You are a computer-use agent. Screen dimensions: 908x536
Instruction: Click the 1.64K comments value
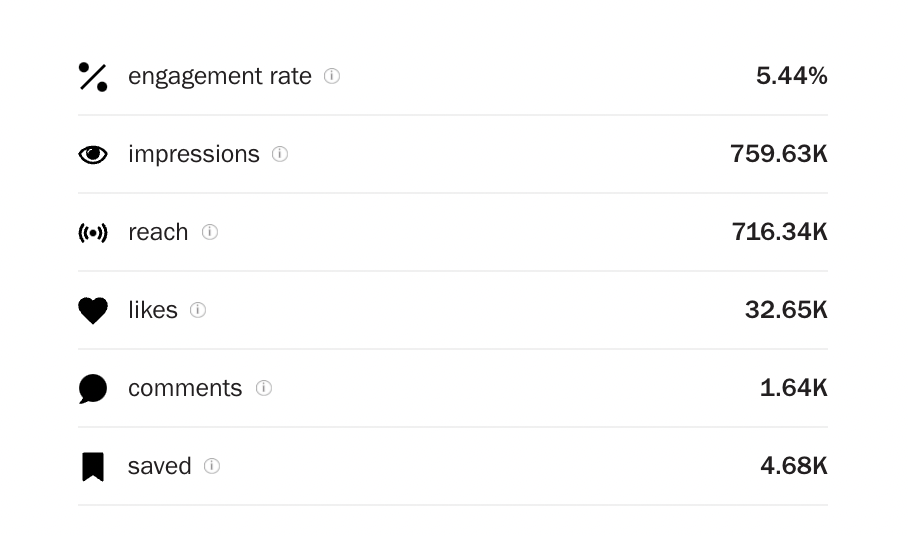click(x=794, y=388)
